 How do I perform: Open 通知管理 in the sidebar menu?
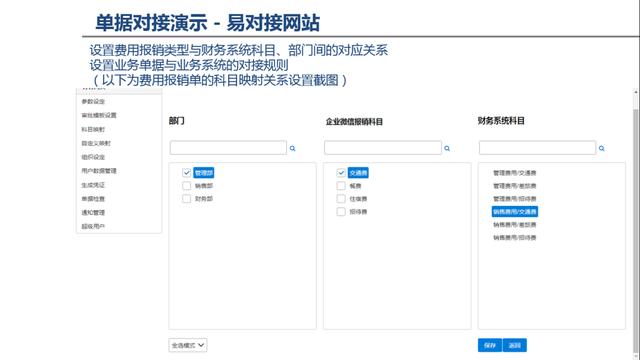pos(93,212)
